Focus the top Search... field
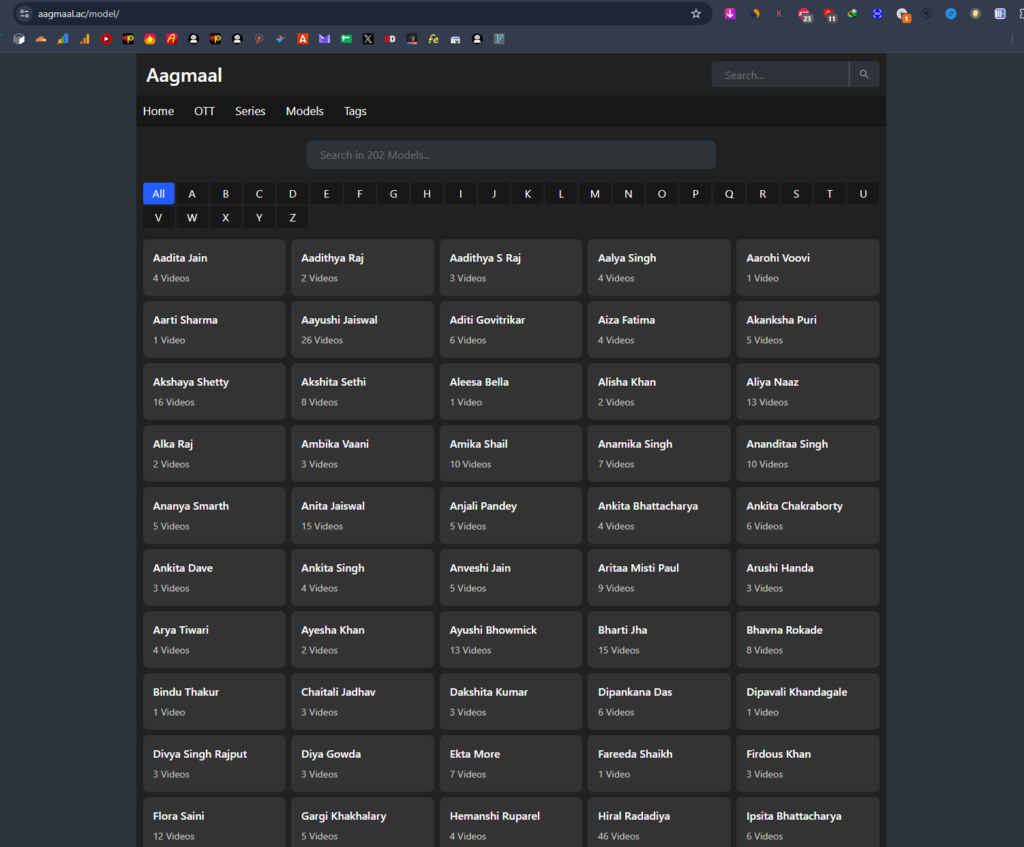Screen dimensions: 1024x847 [780, 74]
